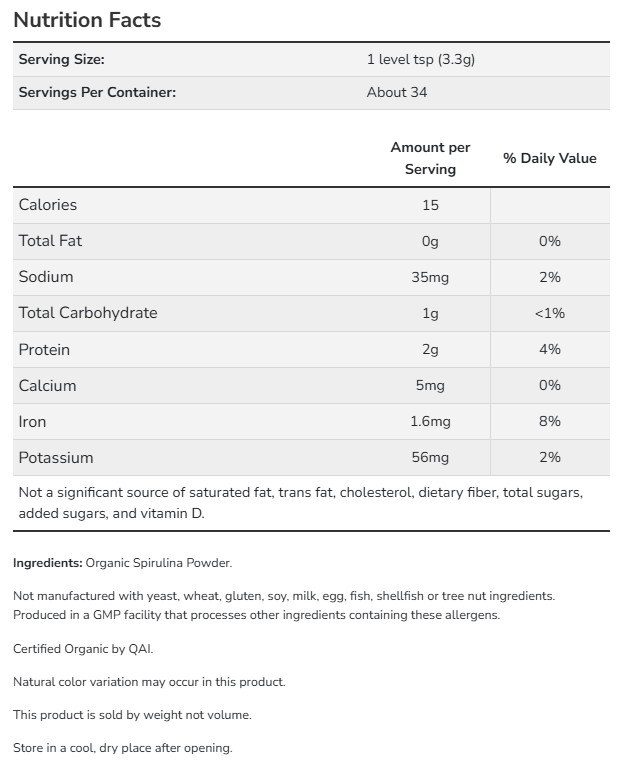Select the 'Store in a cool, dry place' line

(122, 748)
